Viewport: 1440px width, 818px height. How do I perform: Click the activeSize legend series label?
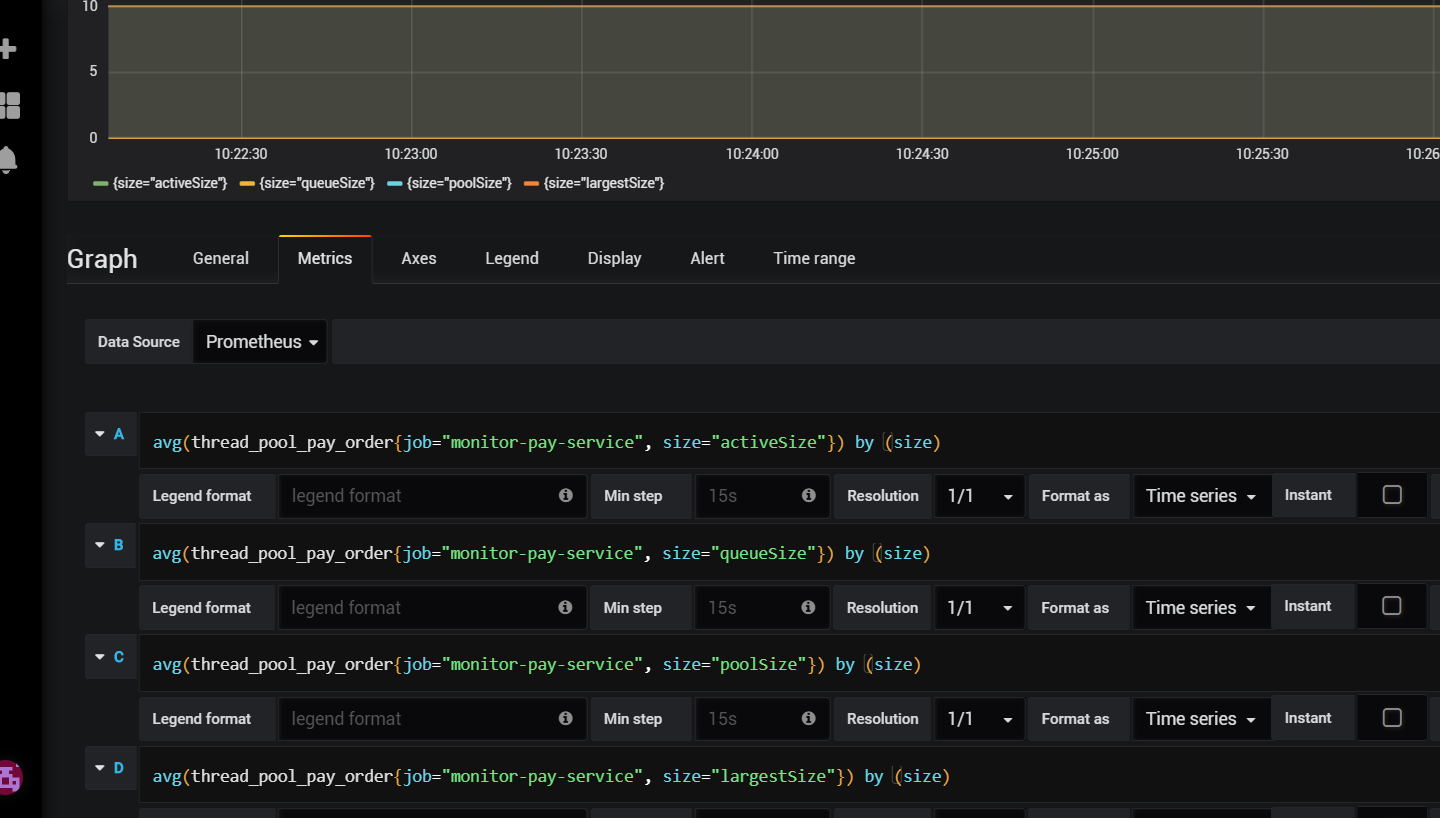(170, 183)
